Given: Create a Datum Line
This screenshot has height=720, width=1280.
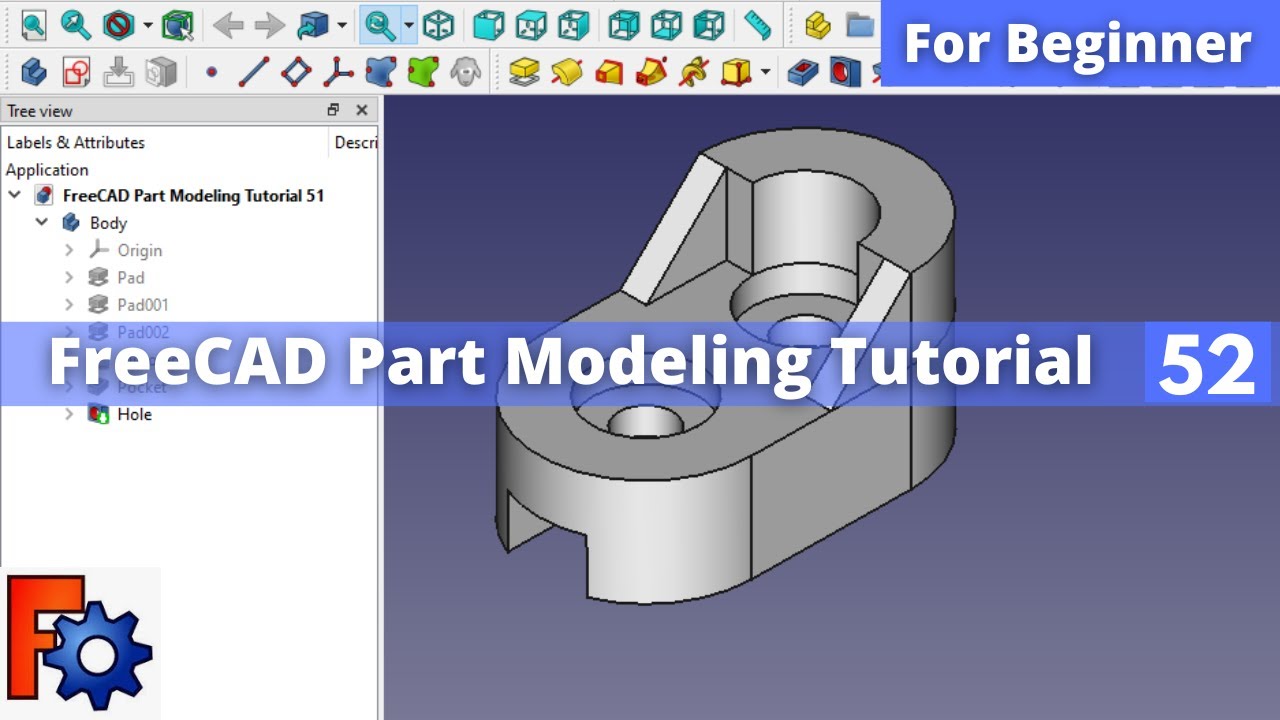Looking at the screenshot, I should click(x=254, y=71).
